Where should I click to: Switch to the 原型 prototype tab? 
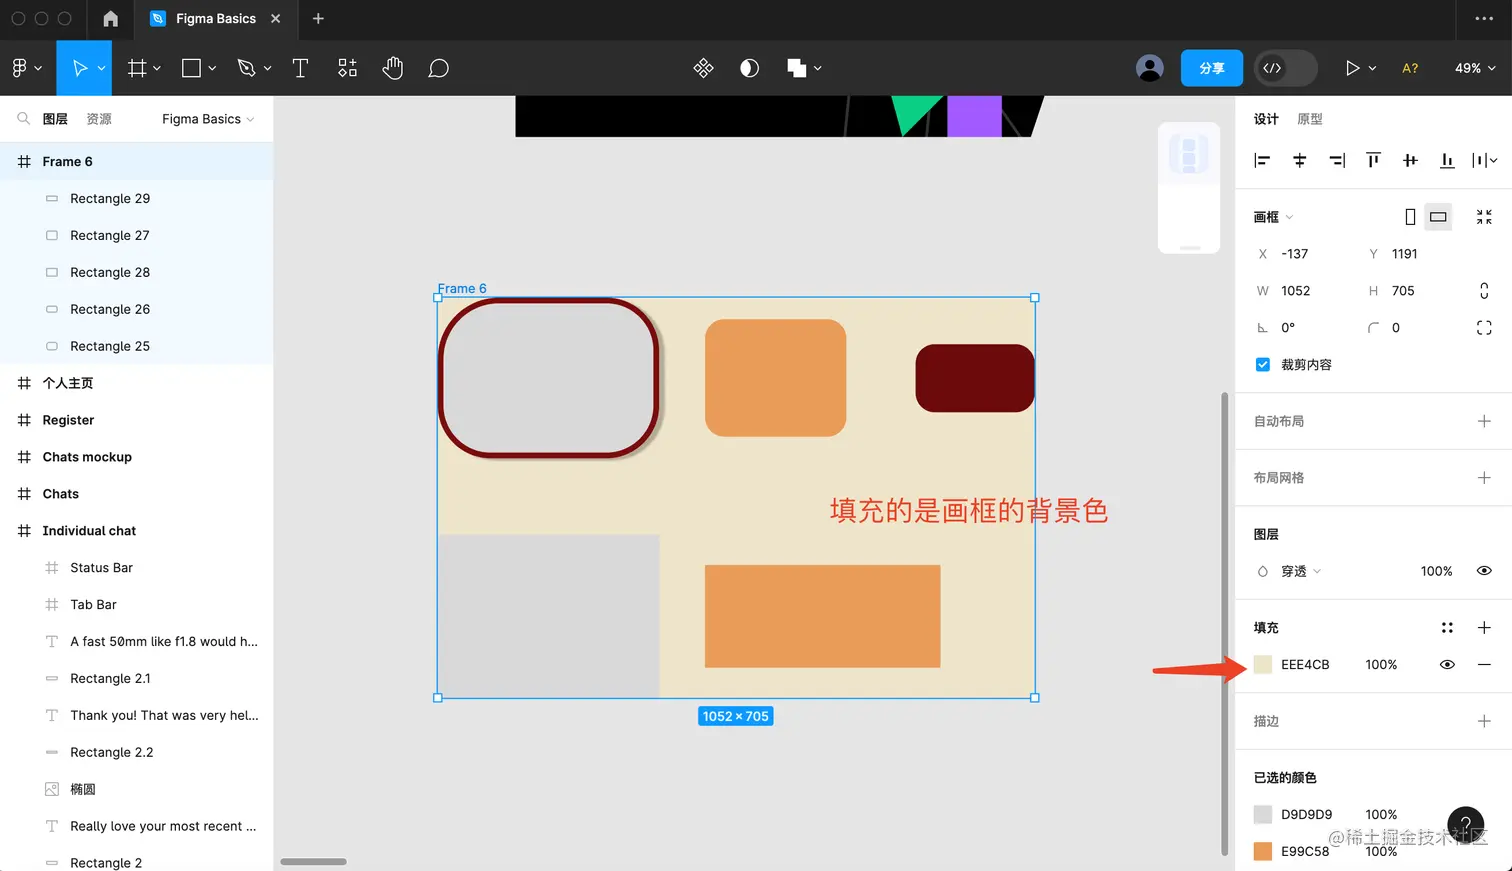tap(1310, 119)
